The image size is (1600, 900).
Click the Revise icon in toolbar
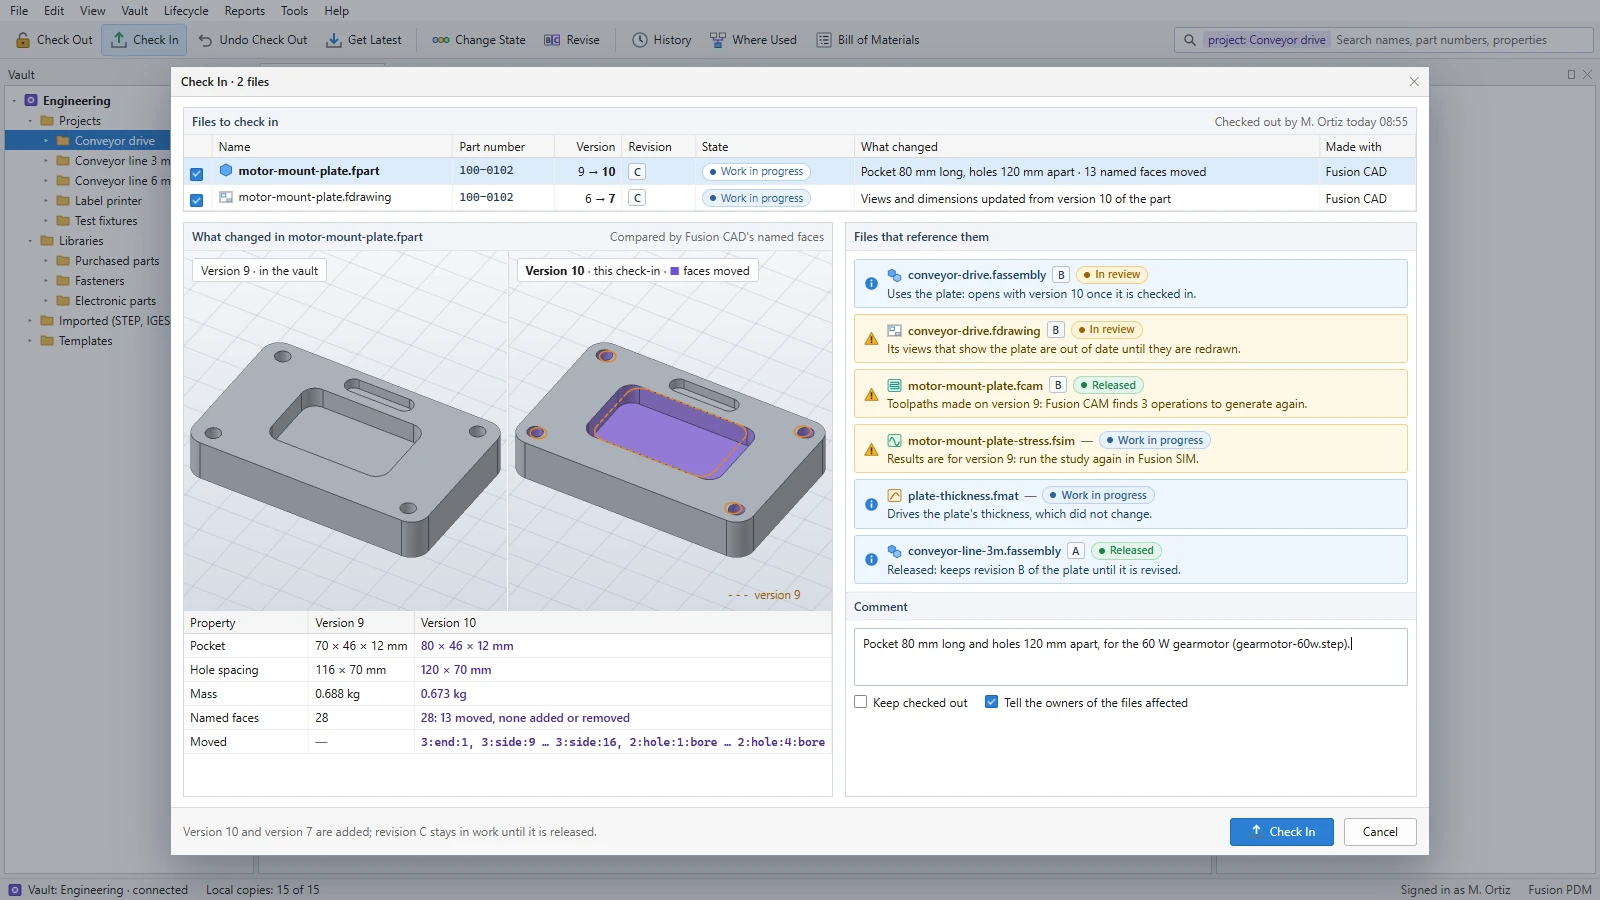pos(552,40)
